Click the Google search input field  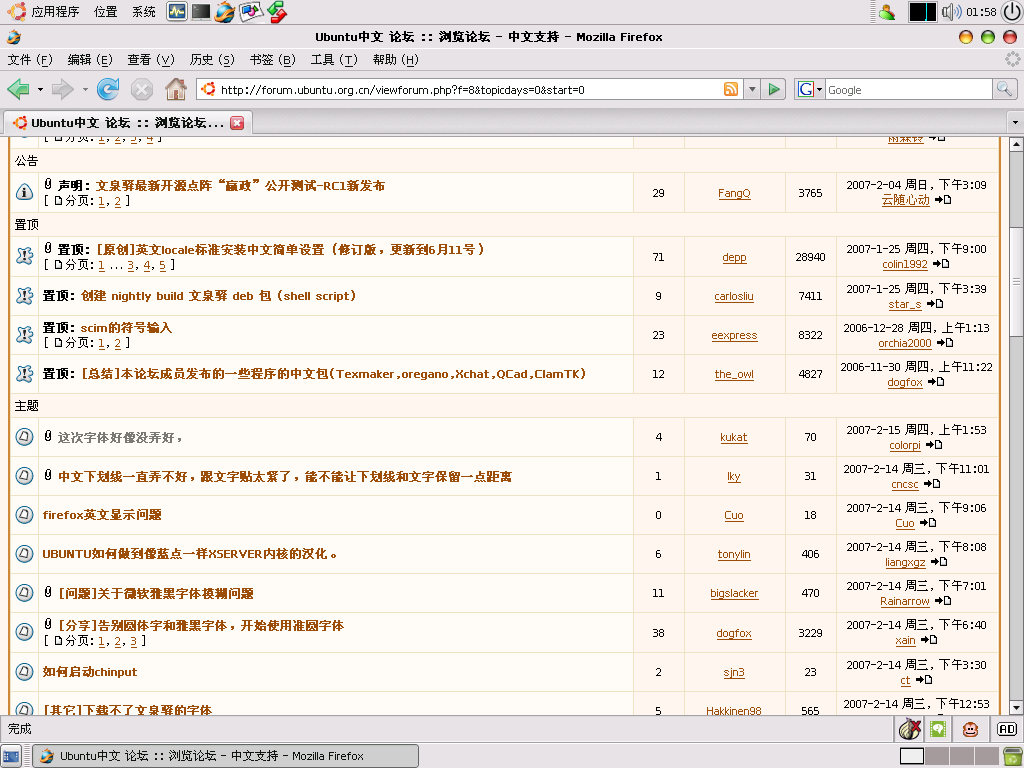pyautogui.click(x=909, y=89)
